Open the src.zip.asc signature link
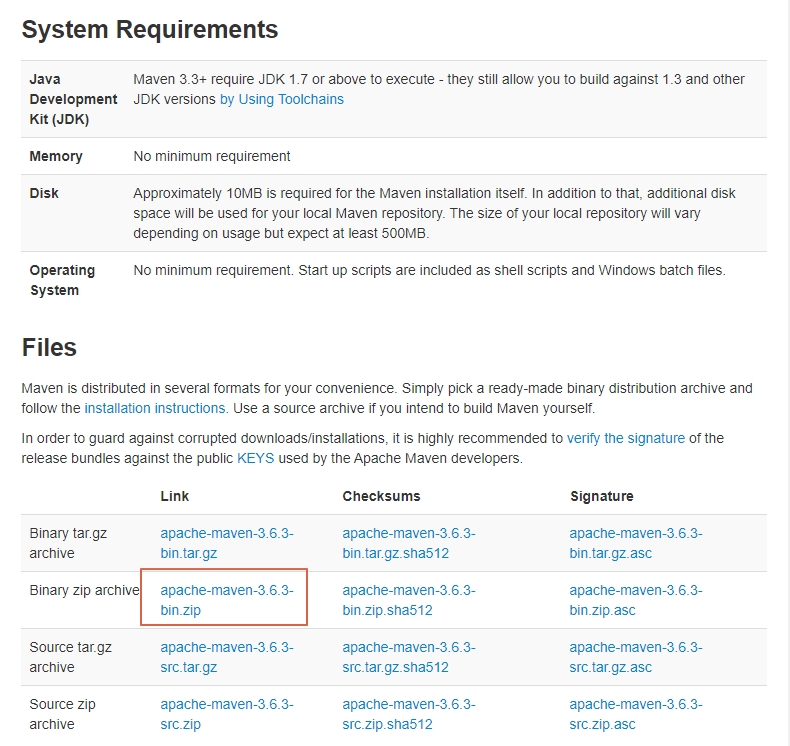The width and height of the screenshot is (790, 746). (x=636, y=714)
